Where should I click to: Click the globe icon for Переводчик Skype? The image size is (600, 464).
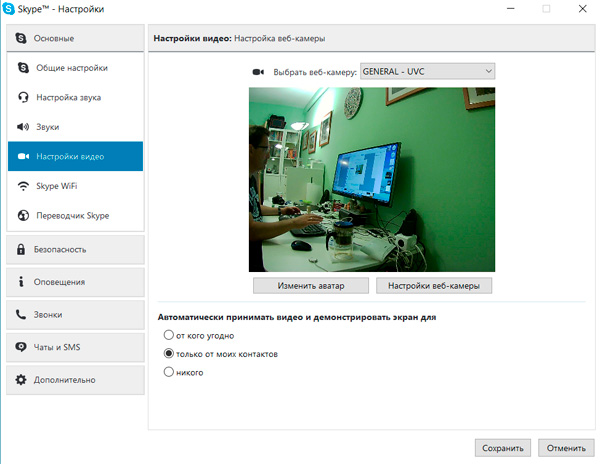click(23, 215)
